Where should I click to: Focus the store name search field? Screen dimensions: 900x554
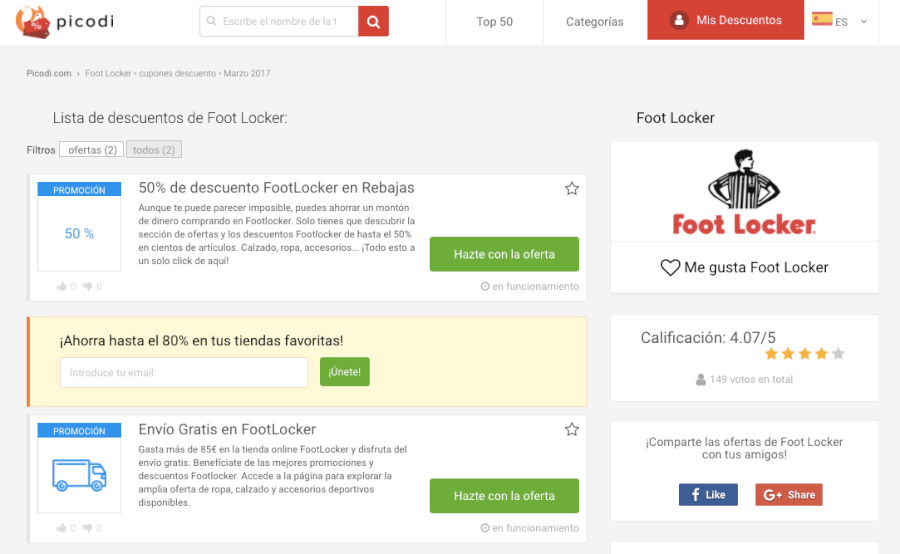coord(279,21)
